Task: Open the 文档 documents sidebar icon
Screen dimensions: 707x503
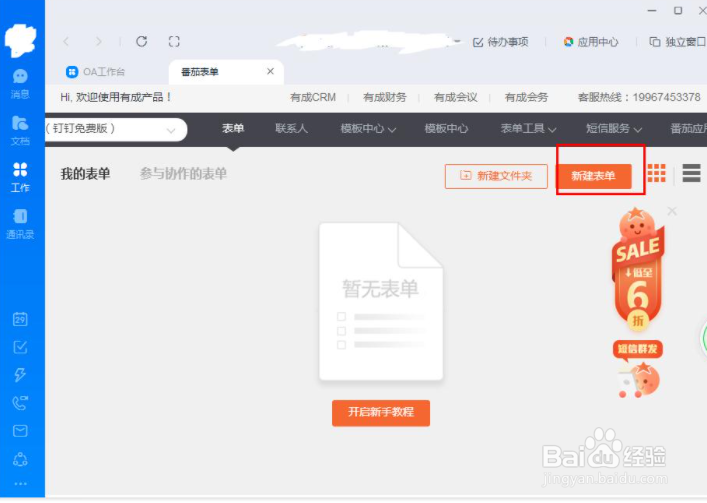Action: click(20, 130)
